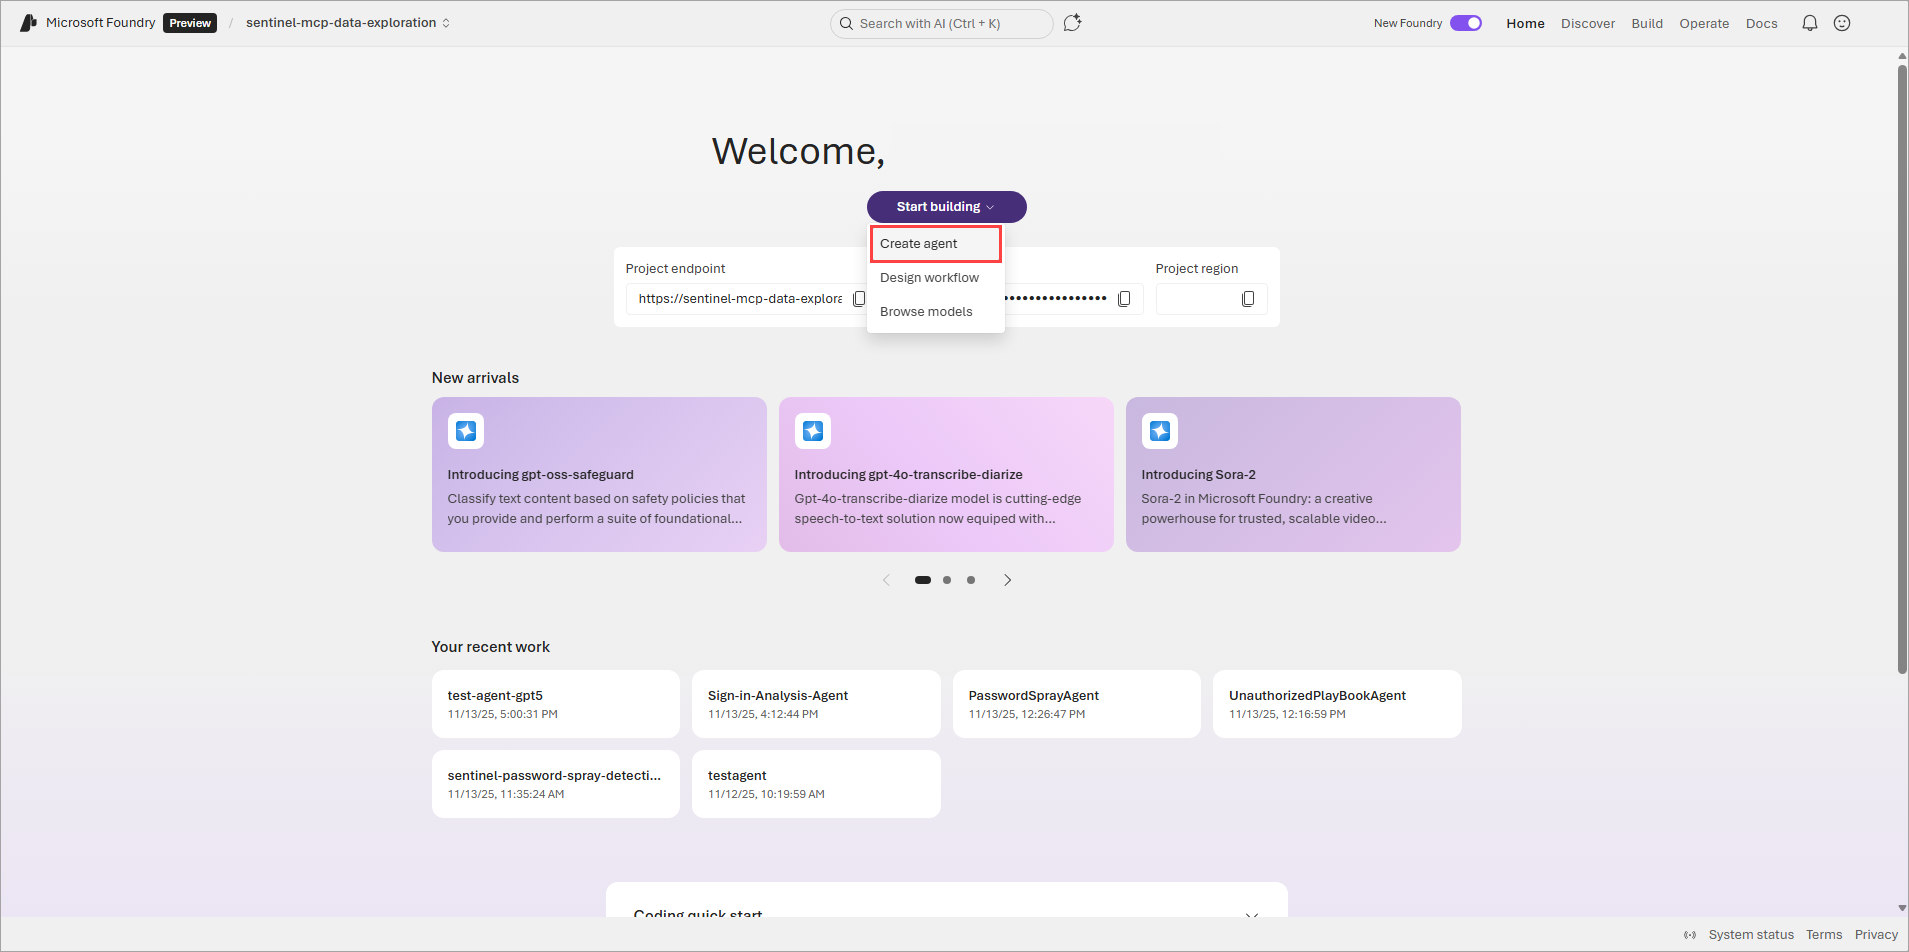Open the UnauthorizedPlayBookAgent recent item
Image resolution: width=1909 pixels, height=952 pixels.
[x=1337, y=704]
